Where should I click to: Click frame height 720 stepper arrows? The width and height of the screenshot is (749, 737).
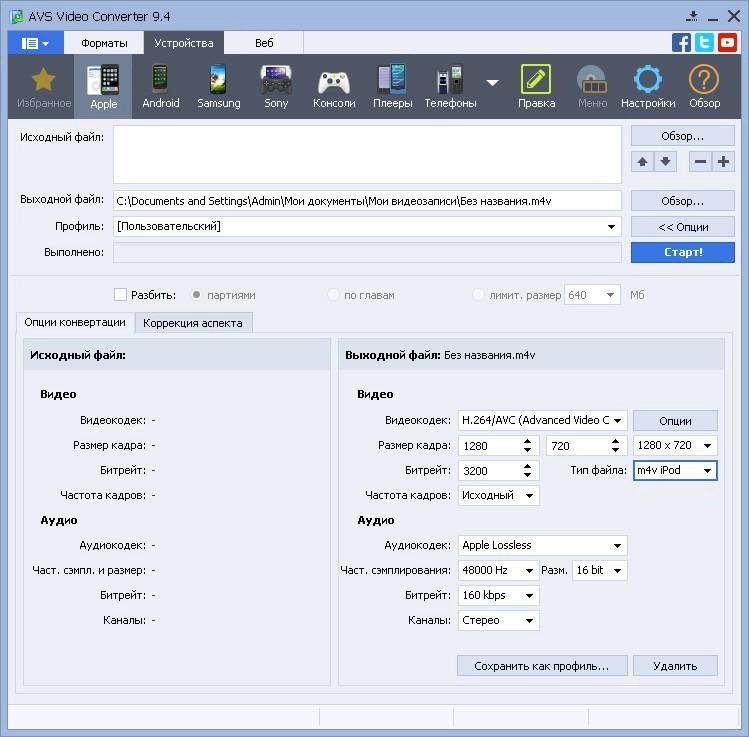click(x=615, y=446)
